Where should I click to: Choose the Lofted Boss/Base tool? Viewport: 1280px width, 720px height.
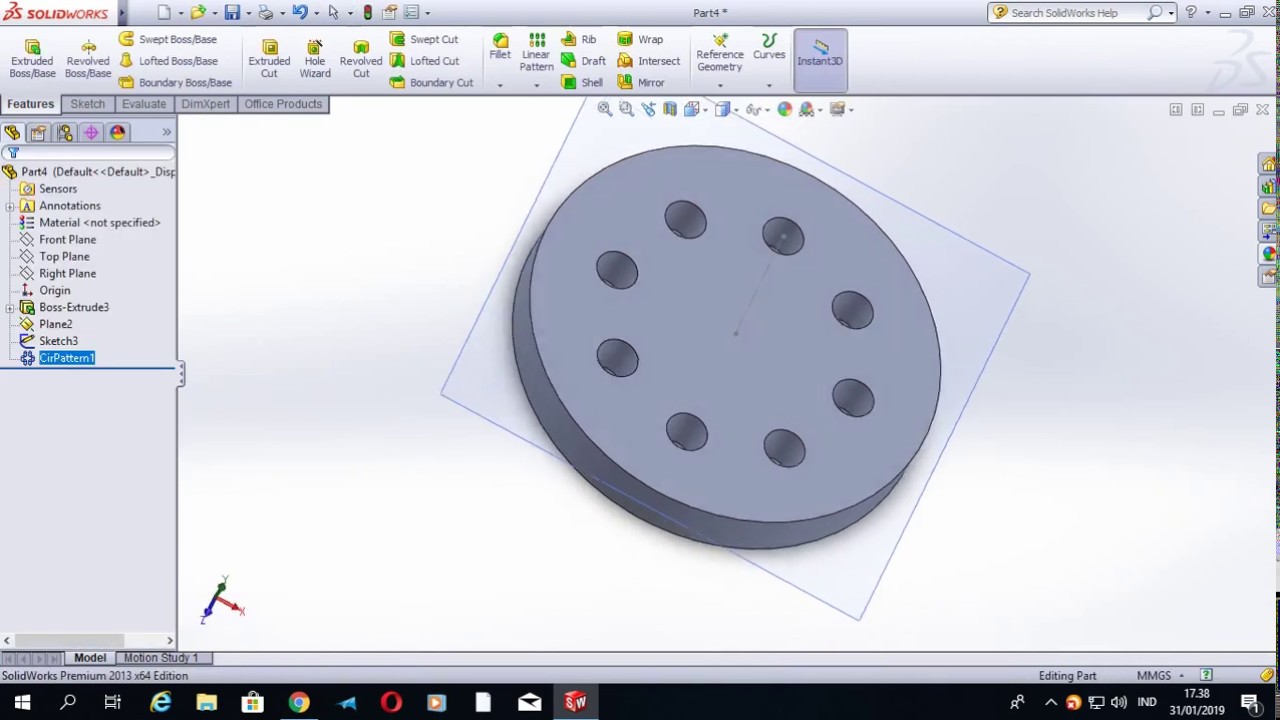pyautogui.click(x=167, y=61)
